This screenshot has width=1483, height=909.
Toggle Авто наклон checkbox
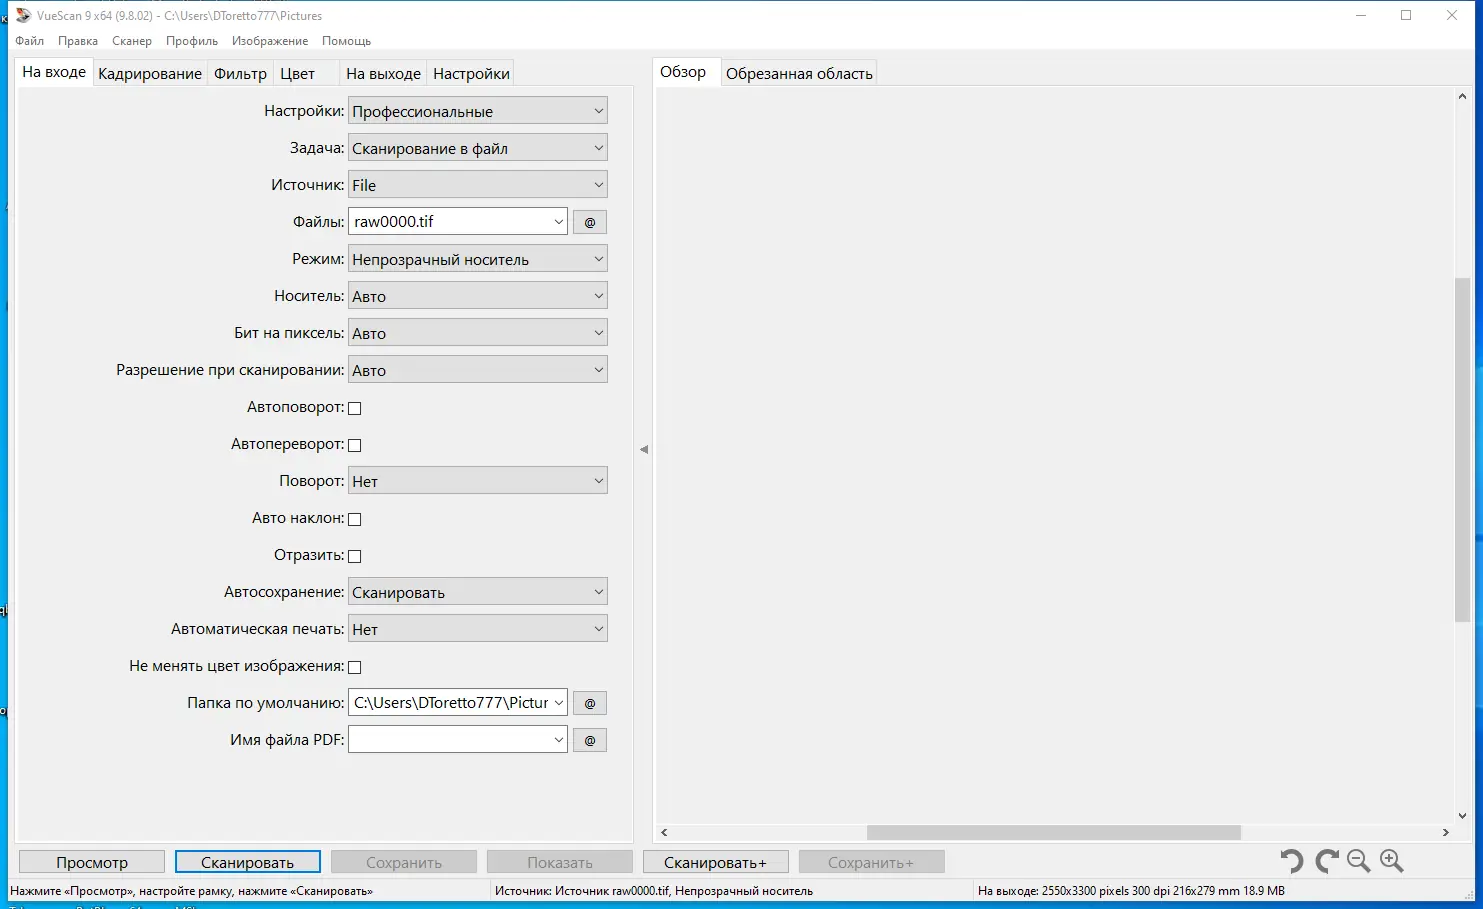354,519
